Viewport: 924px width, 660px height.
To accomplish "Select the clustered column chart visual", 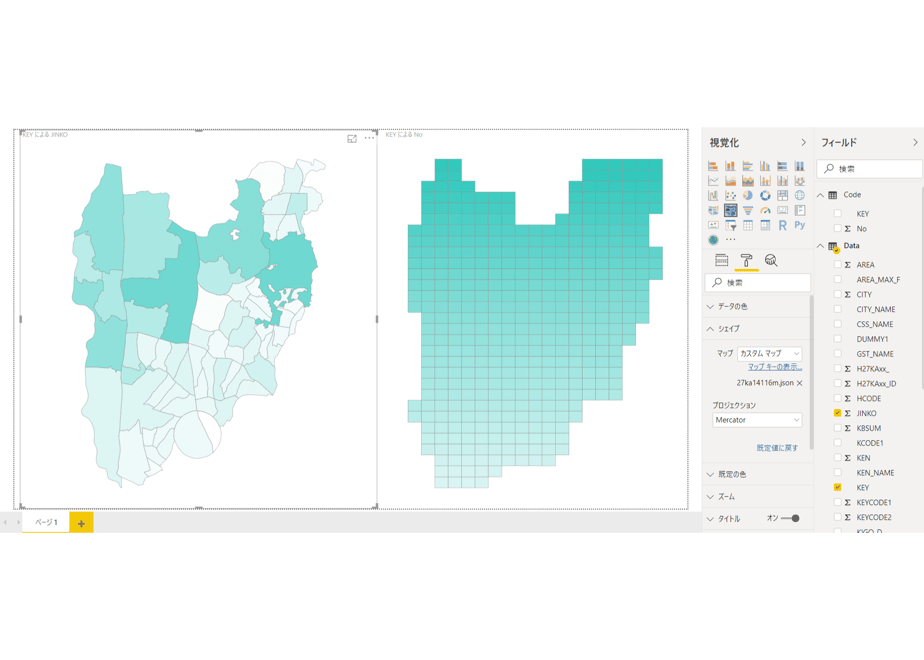I will click(765, 166).
